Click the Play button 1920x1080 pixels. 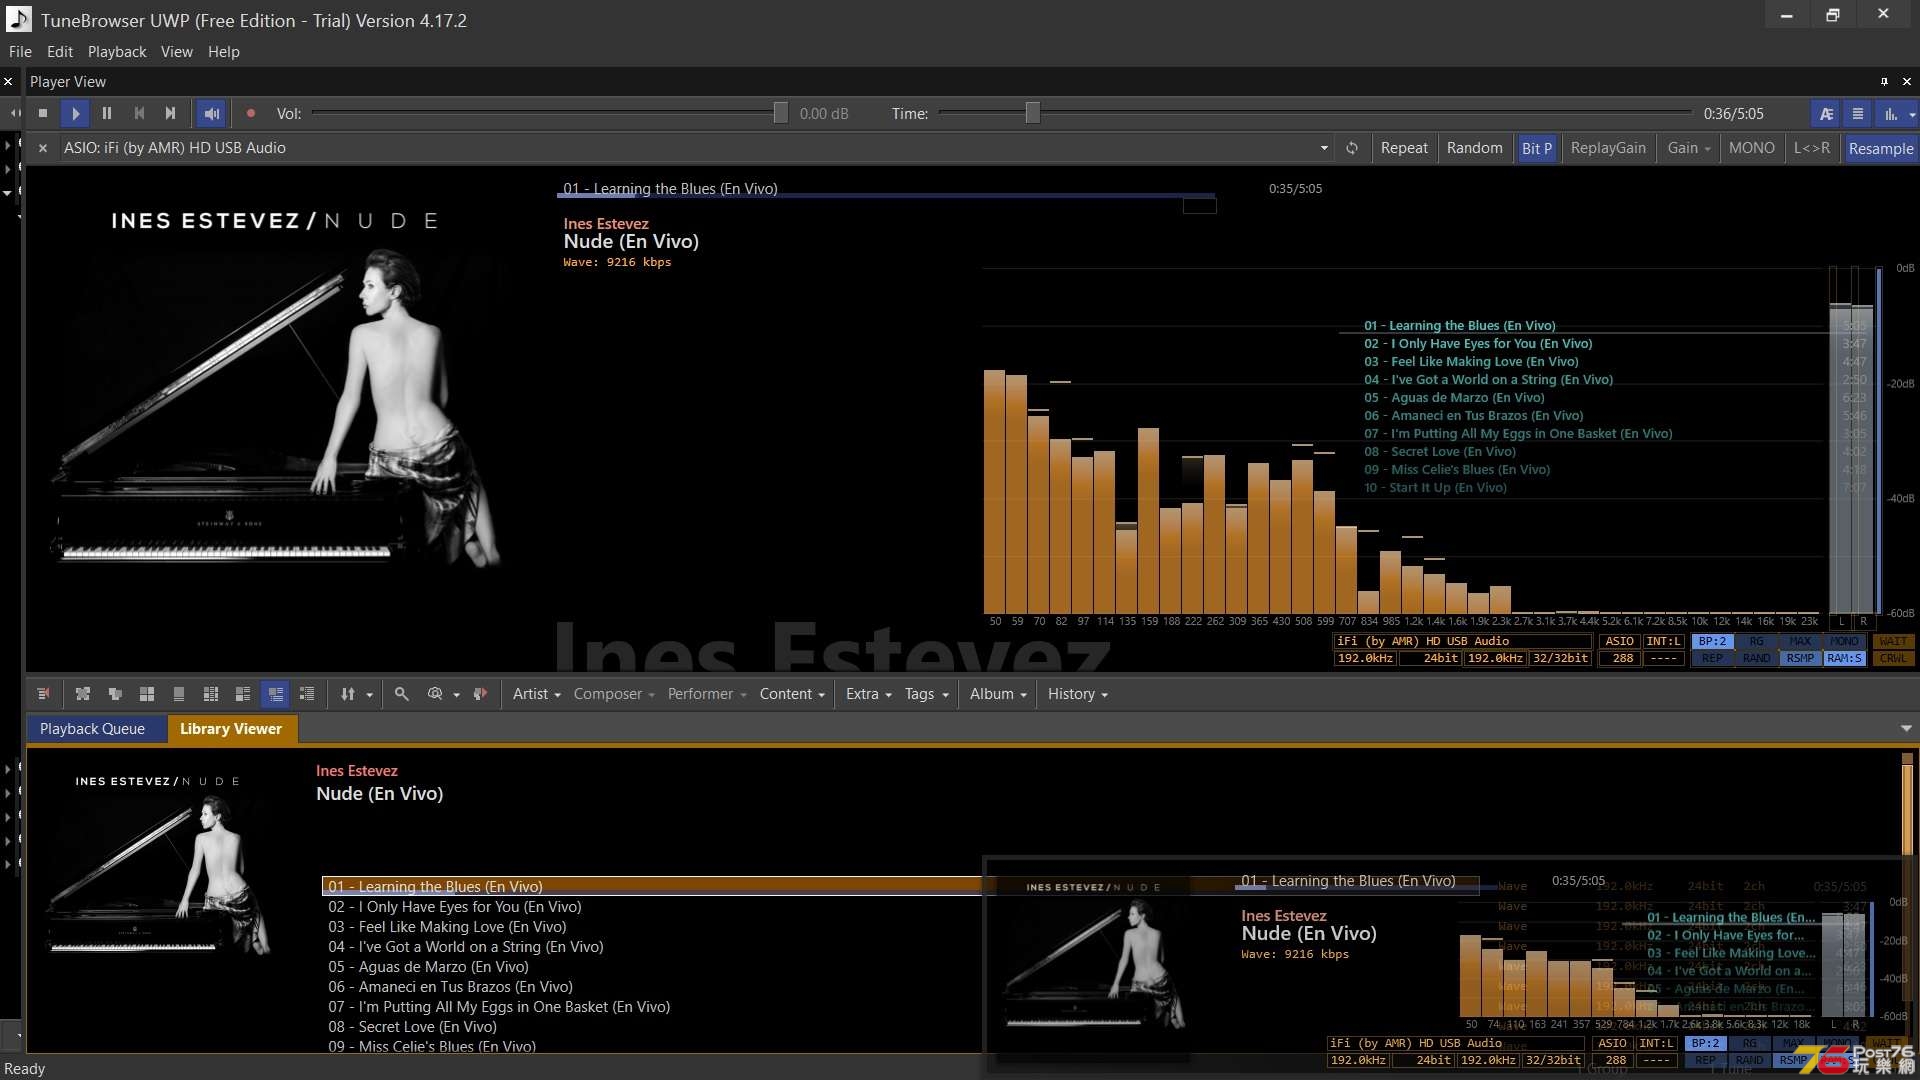pos(75,114)
